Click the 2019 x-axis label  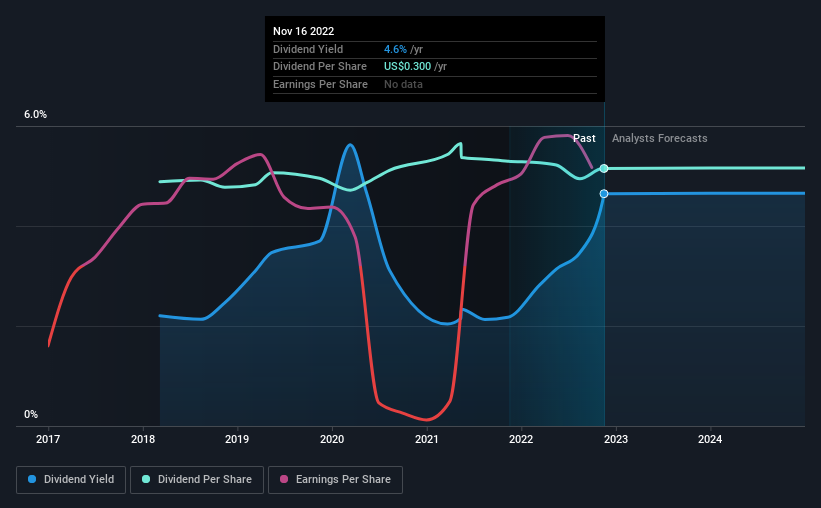click(x=237, y=439)
